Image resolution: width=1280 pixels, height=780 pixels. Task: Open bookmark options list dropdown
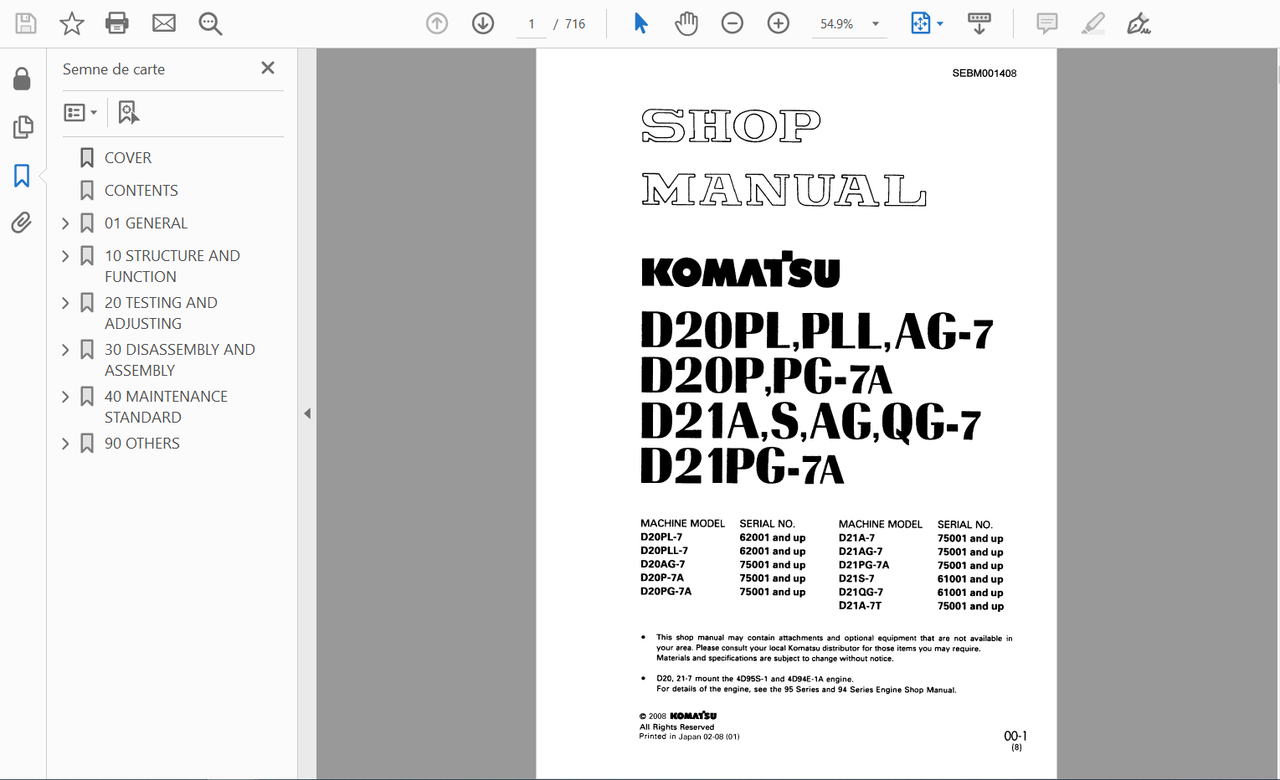pyautogui.click(x=81, y=113)
